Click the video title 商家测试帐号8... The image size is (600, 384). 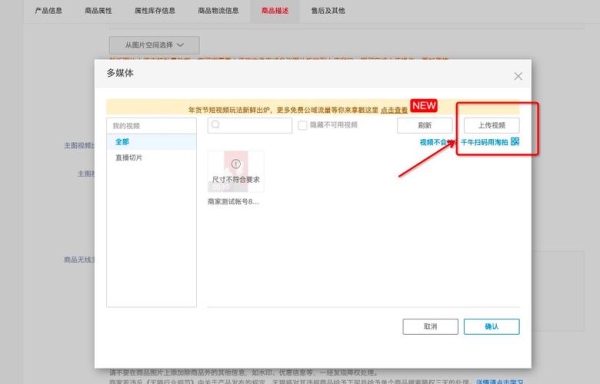coord(233,202)
